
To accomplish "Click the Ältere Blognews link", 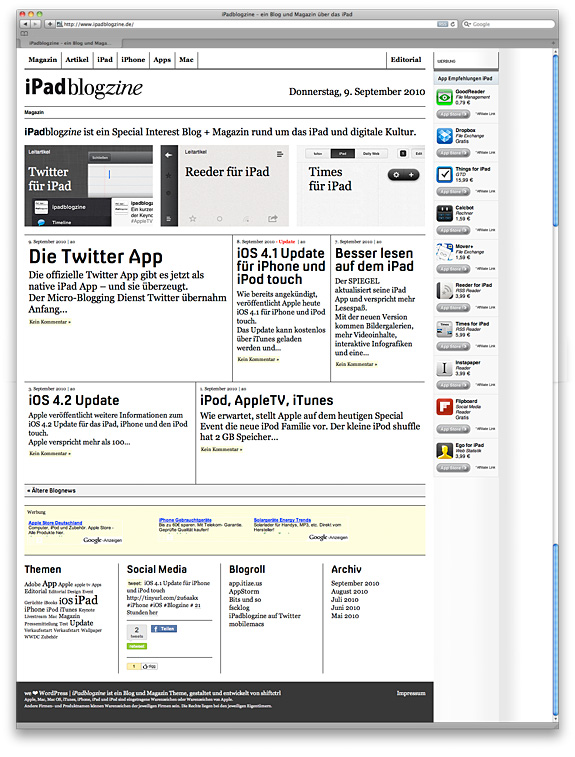I will 51,491.
